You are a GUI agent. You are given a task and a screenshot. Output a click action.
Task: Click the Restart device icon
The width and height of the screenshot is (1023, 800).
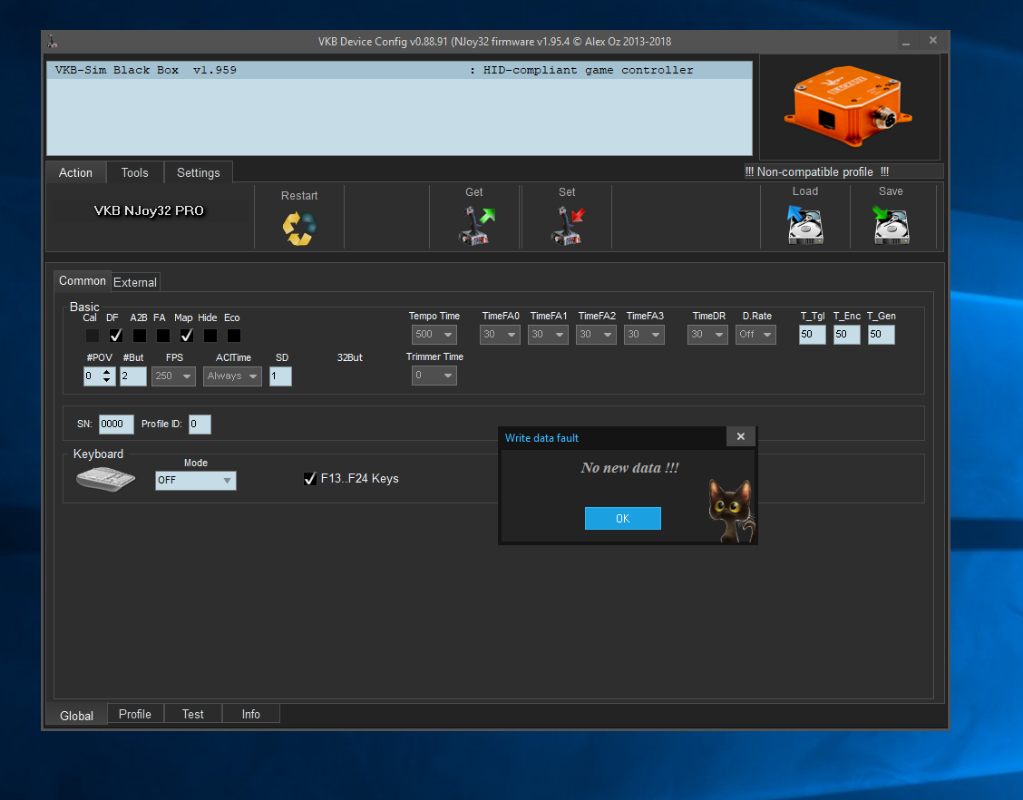coord(299,228)
